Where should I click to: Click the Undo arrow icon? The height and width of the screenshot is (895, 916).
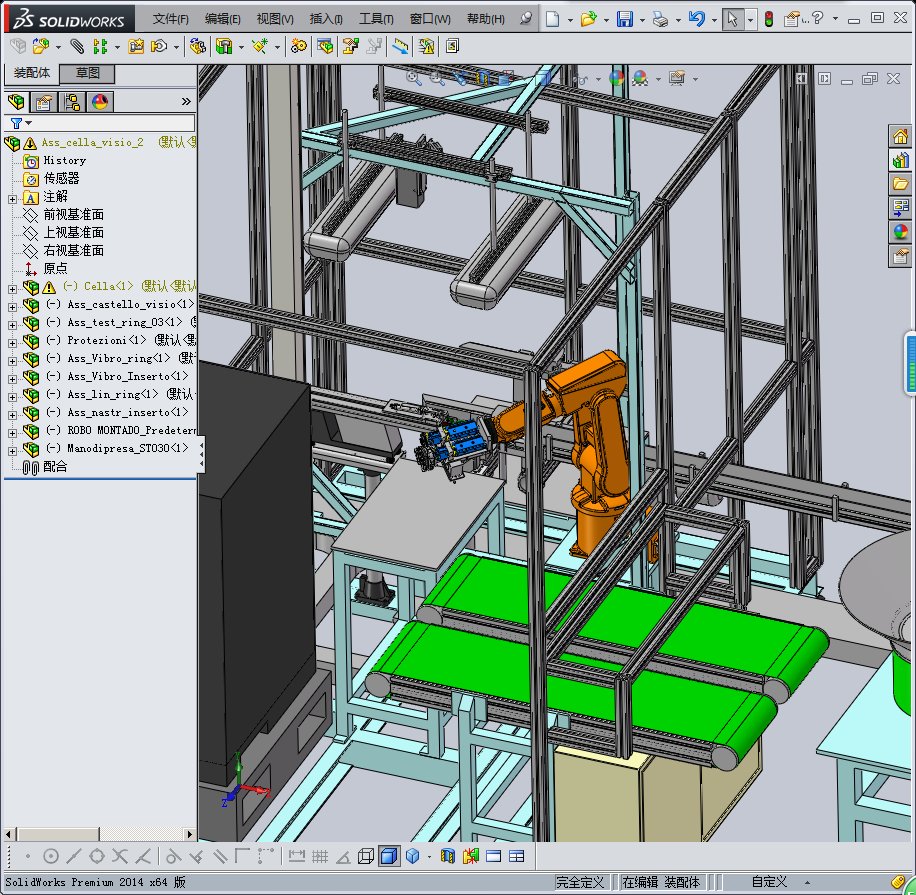coord(697,19)
